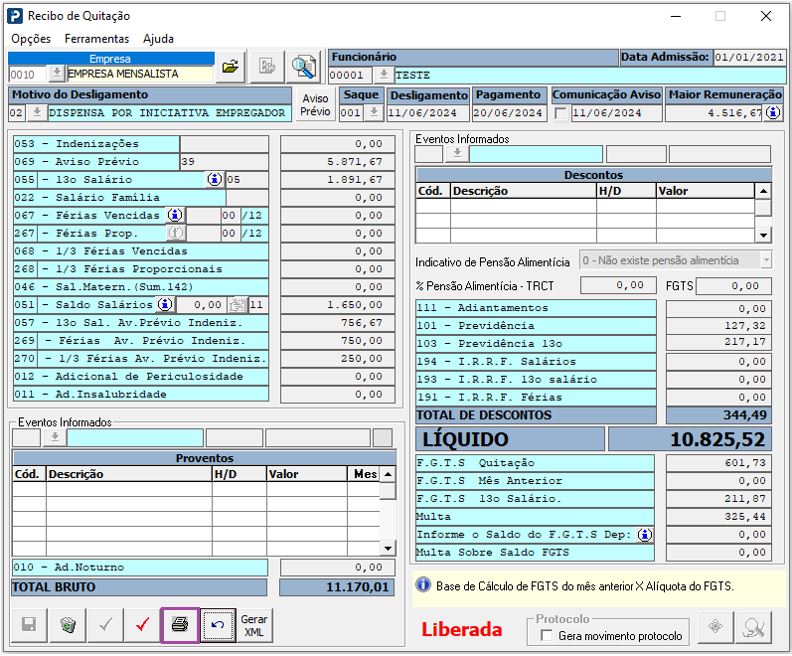Click the Ad.Noturno value field

[337, 567]
